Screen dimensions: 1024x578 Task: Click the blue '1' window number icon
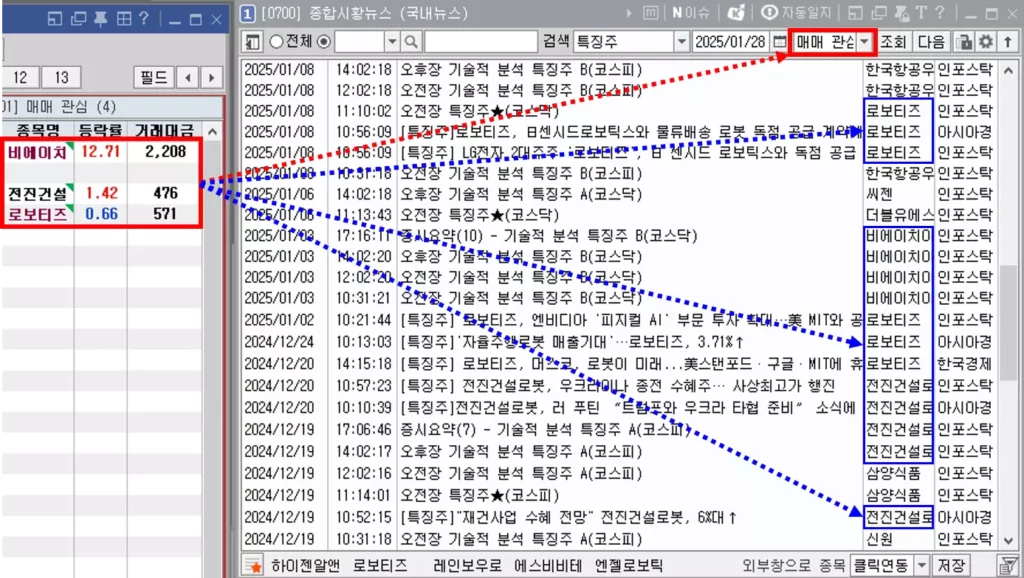[248, 12]
